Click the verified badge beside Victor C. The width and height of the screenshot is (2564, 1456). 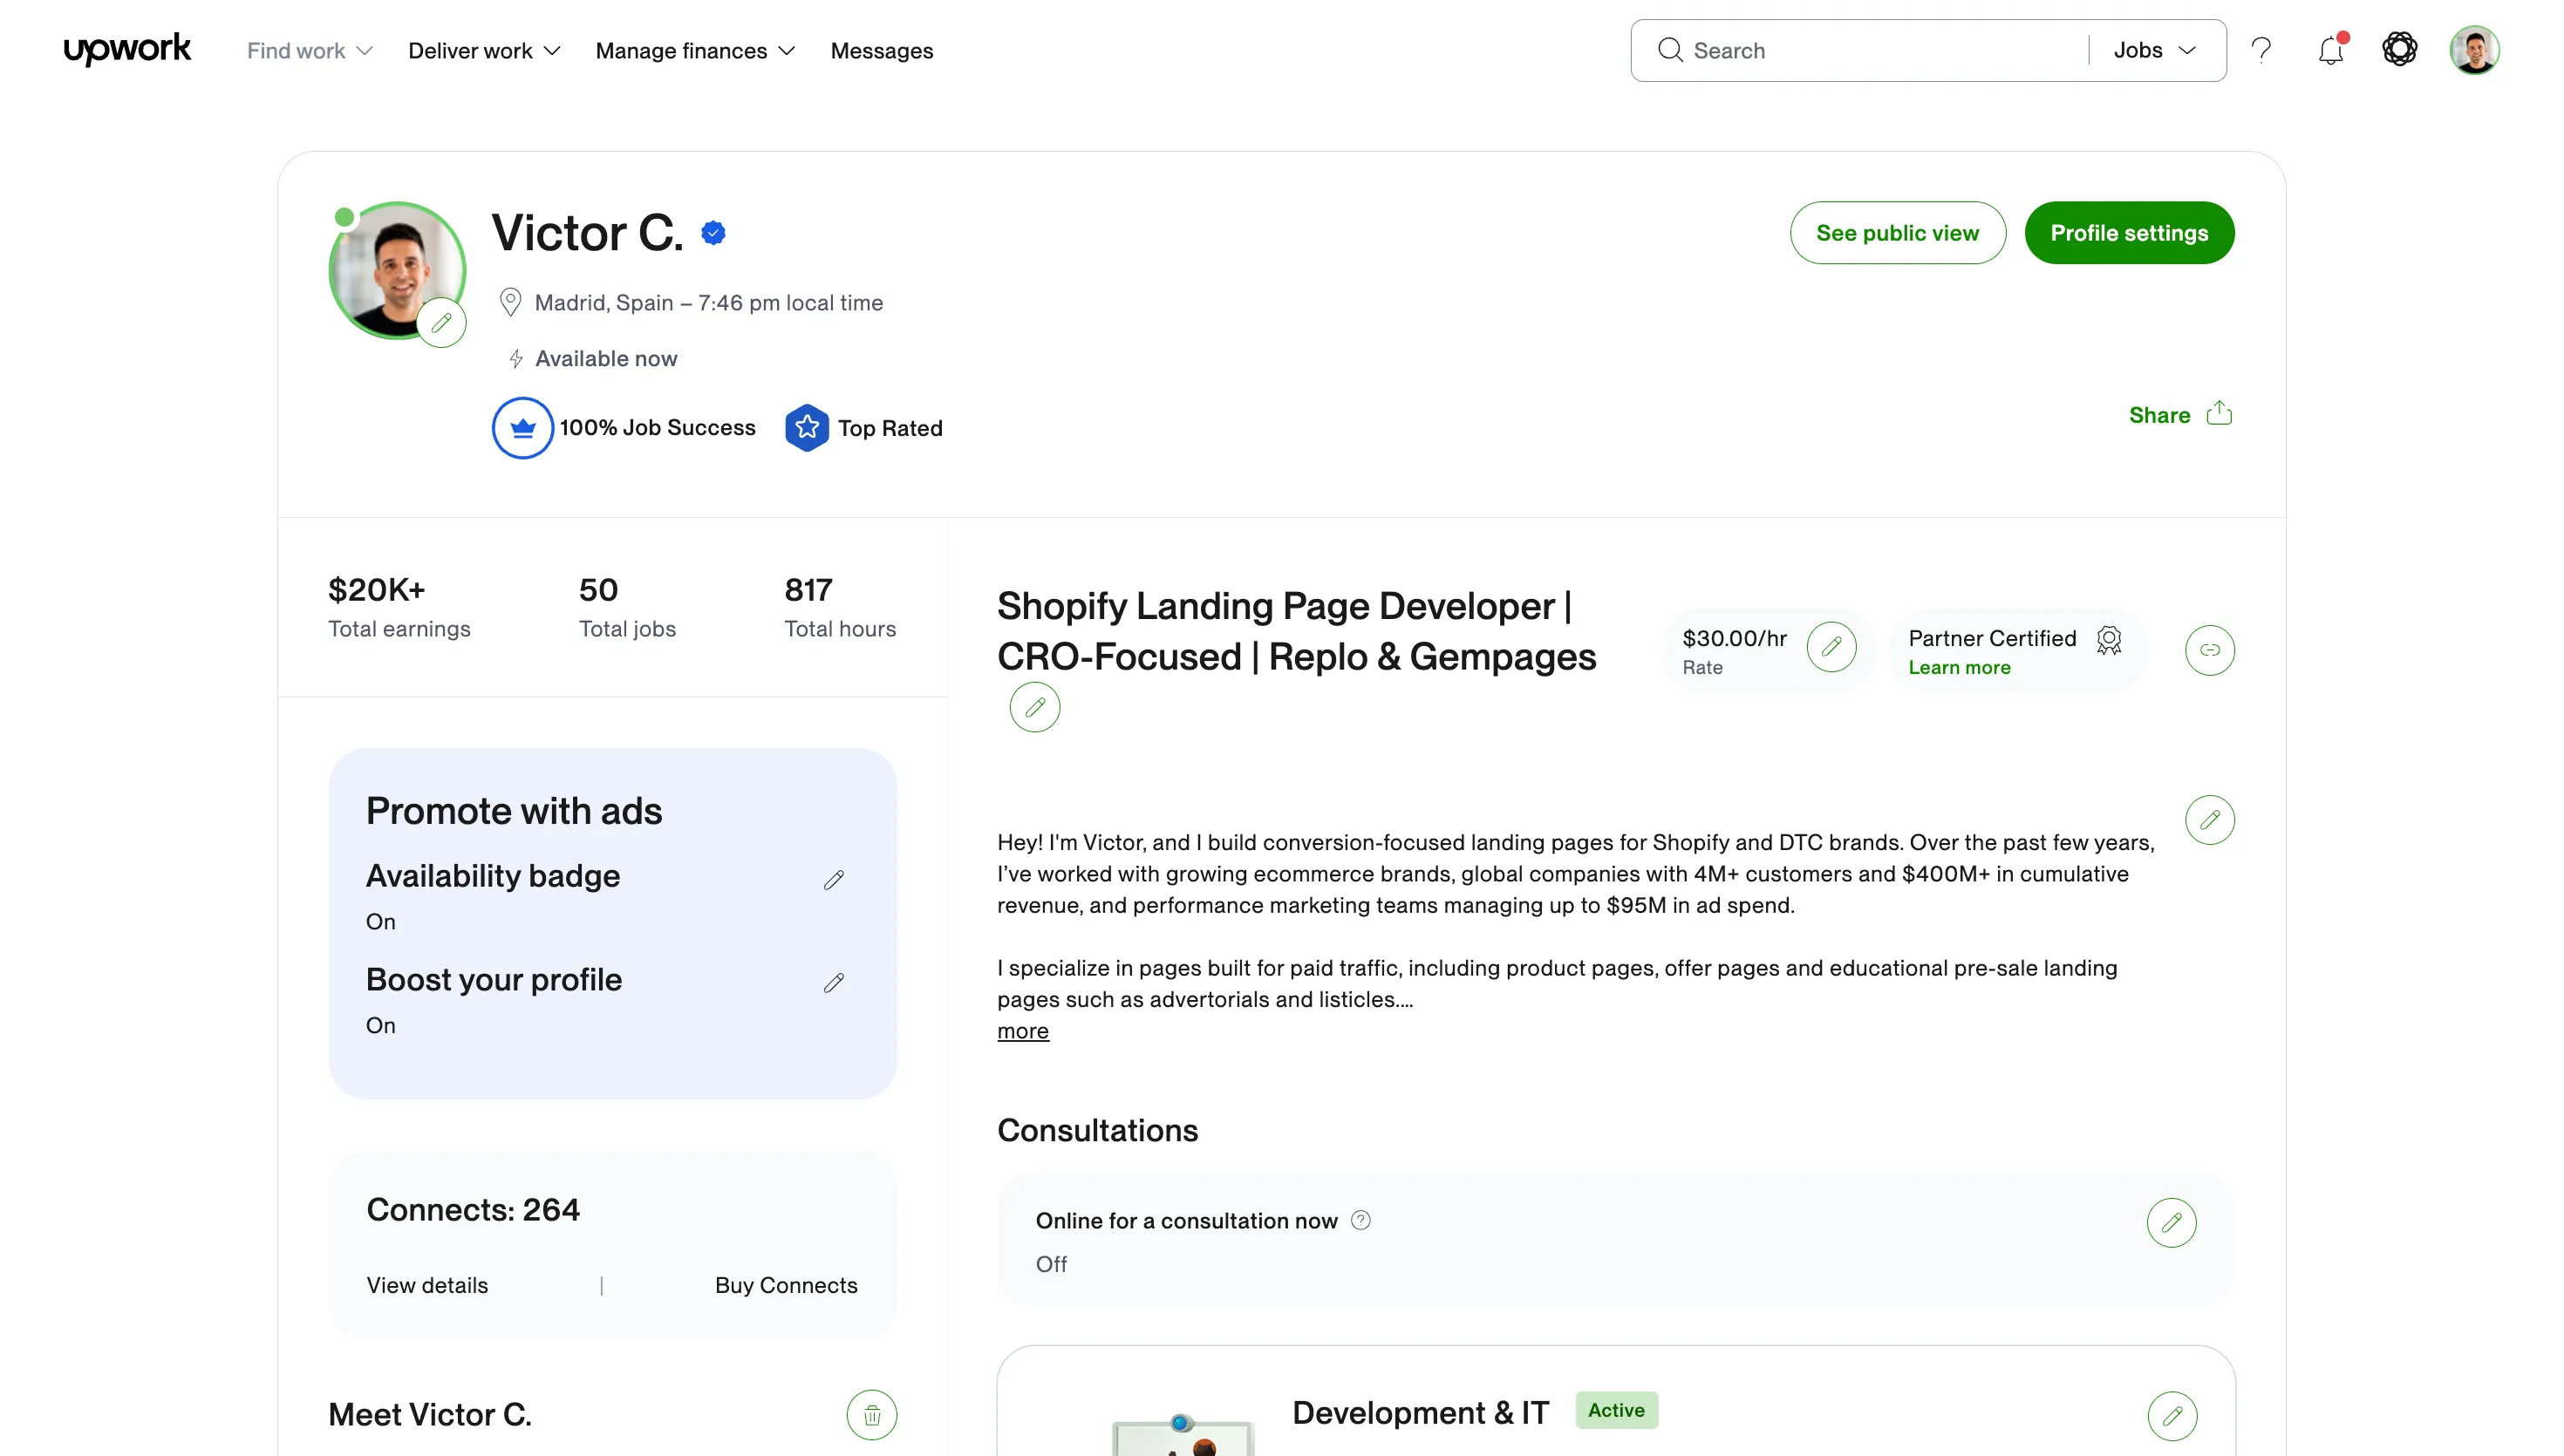(713, 233)
